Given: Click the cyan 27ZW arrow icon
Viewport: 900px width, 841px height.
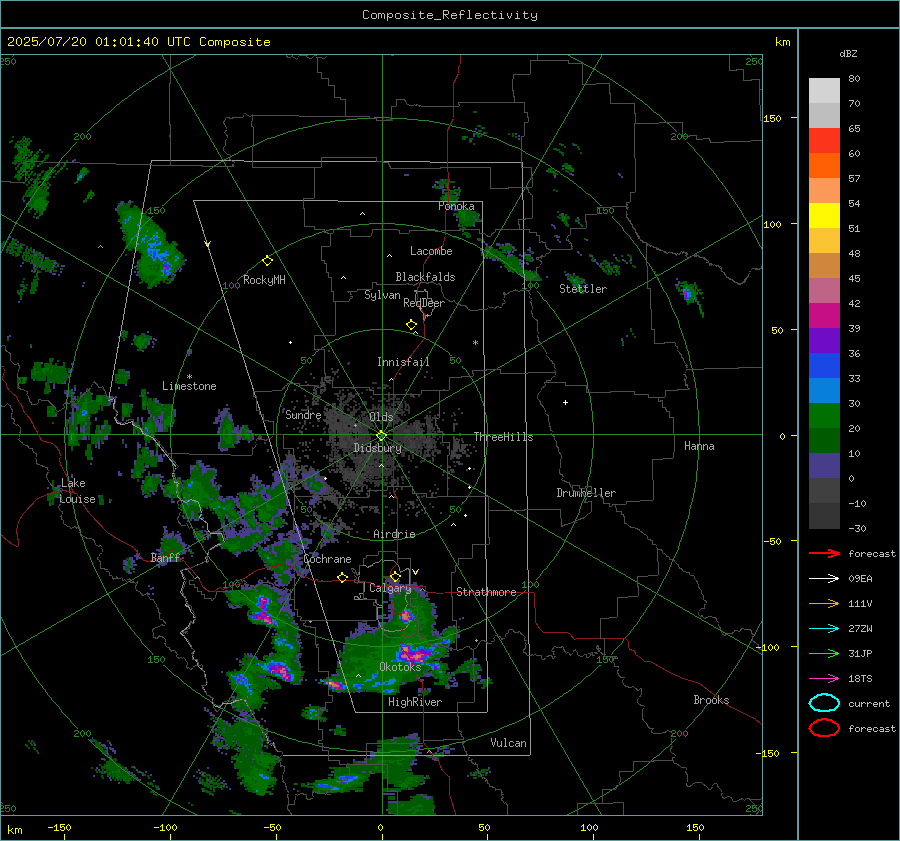Looking at the screenshot, I should coord(824,629).
